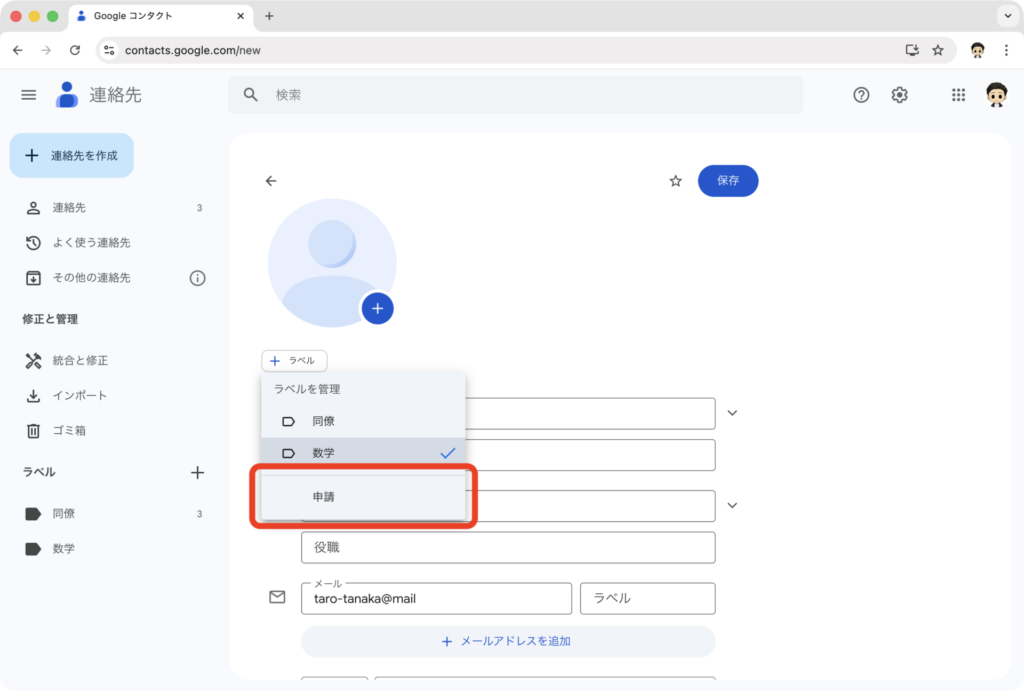Expand the name fields chevron
1024x691 pixels.
coord(732,413)
